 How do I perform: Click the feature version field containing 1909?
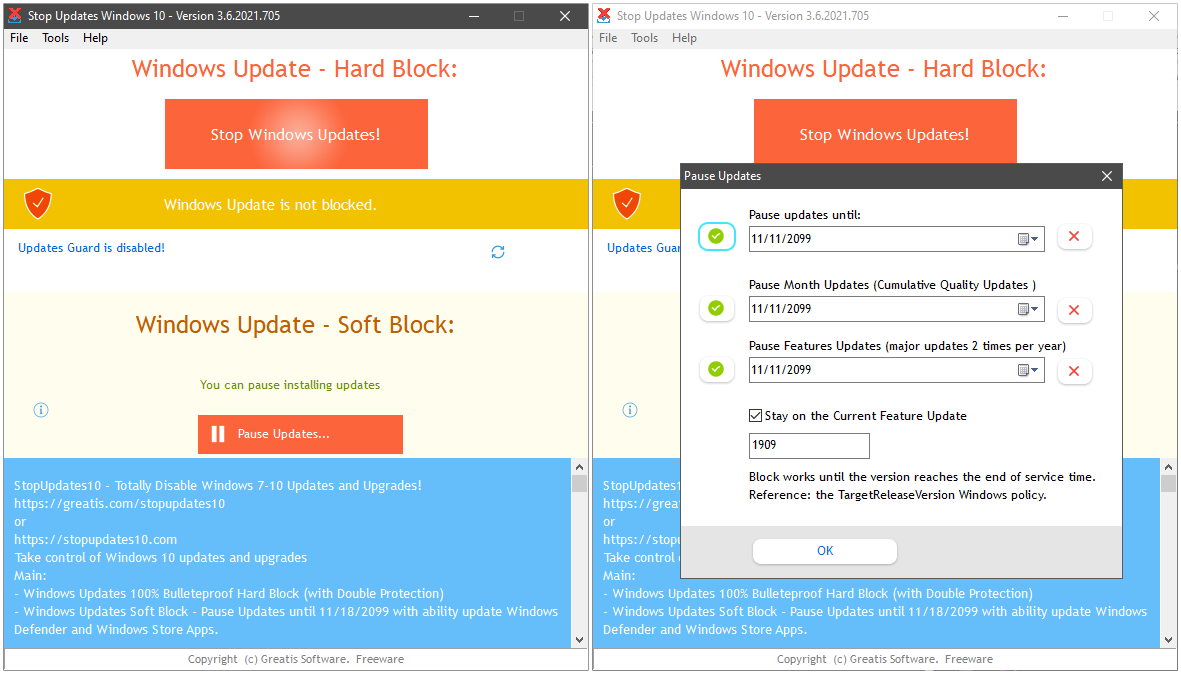point(809,445)
